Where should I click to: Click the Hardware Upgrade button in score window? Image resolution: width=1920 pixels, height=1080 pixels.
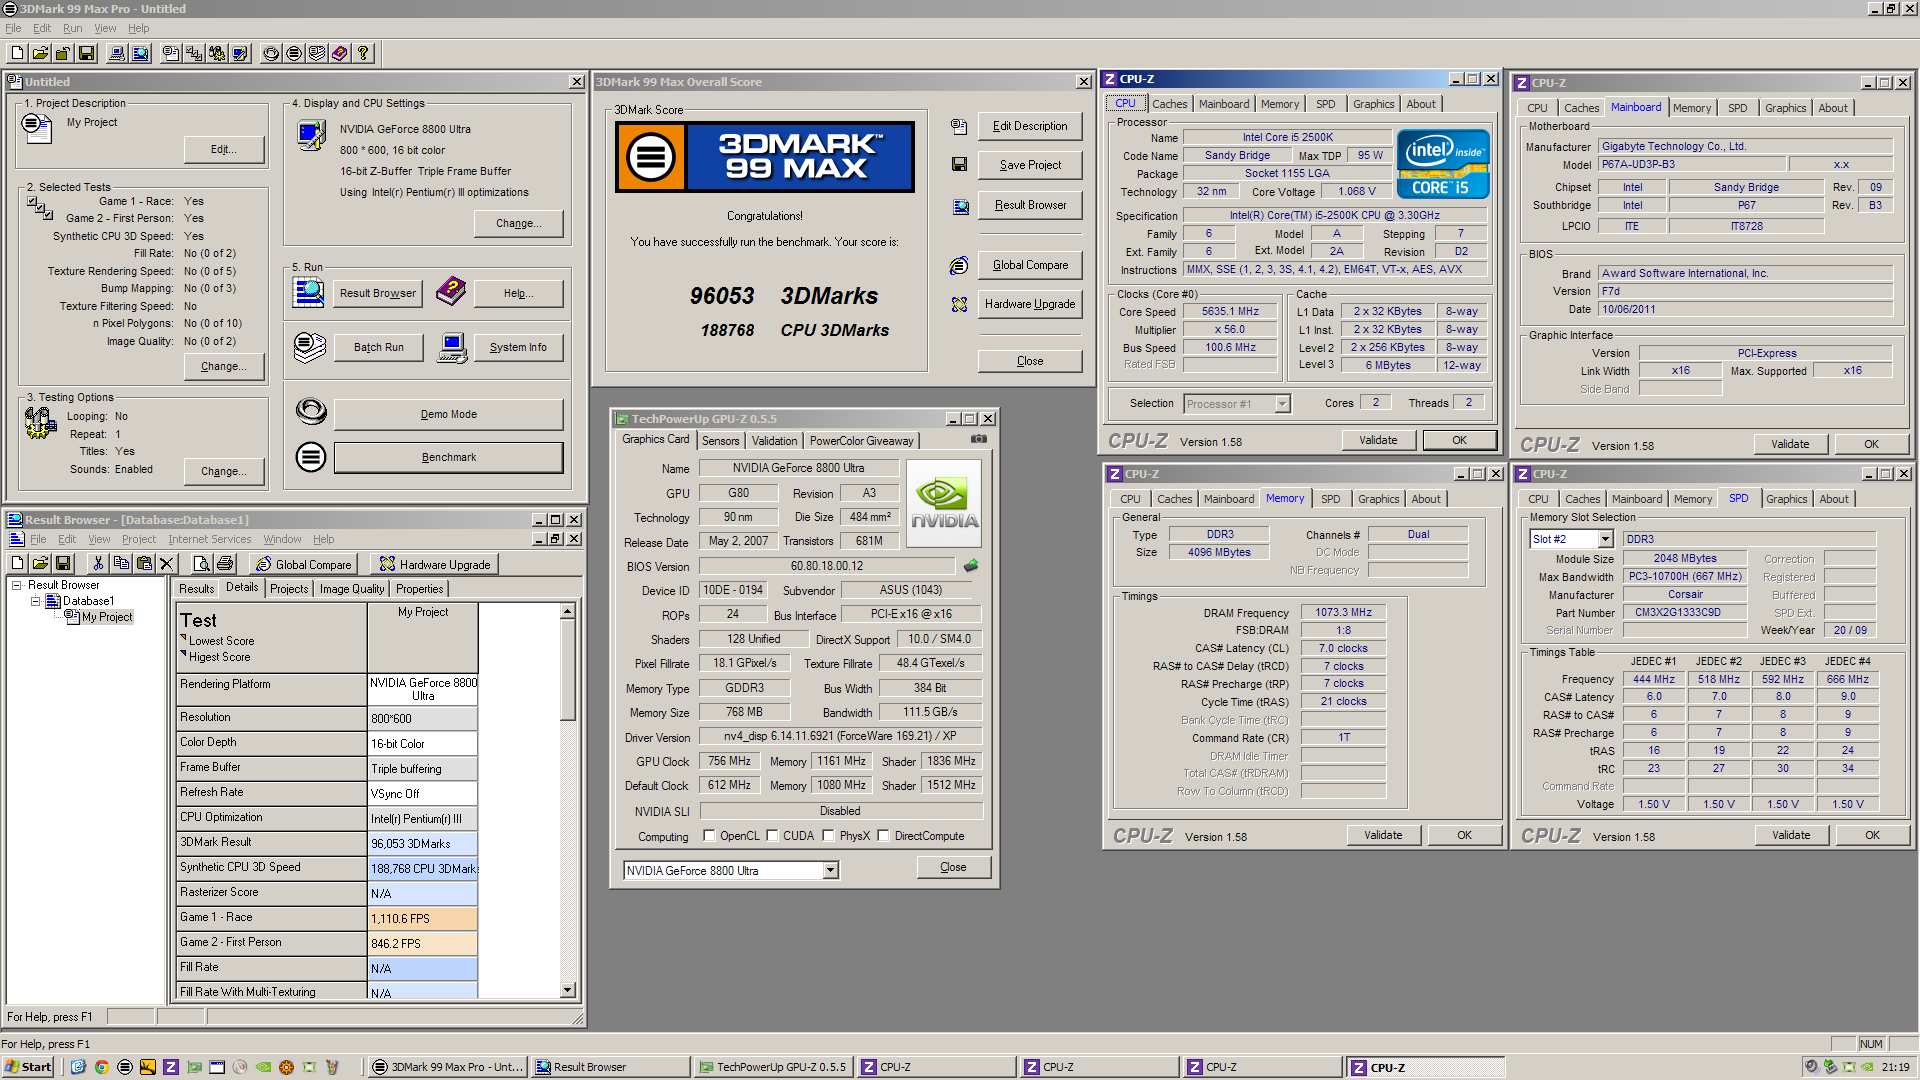(x=1030, y=305)
